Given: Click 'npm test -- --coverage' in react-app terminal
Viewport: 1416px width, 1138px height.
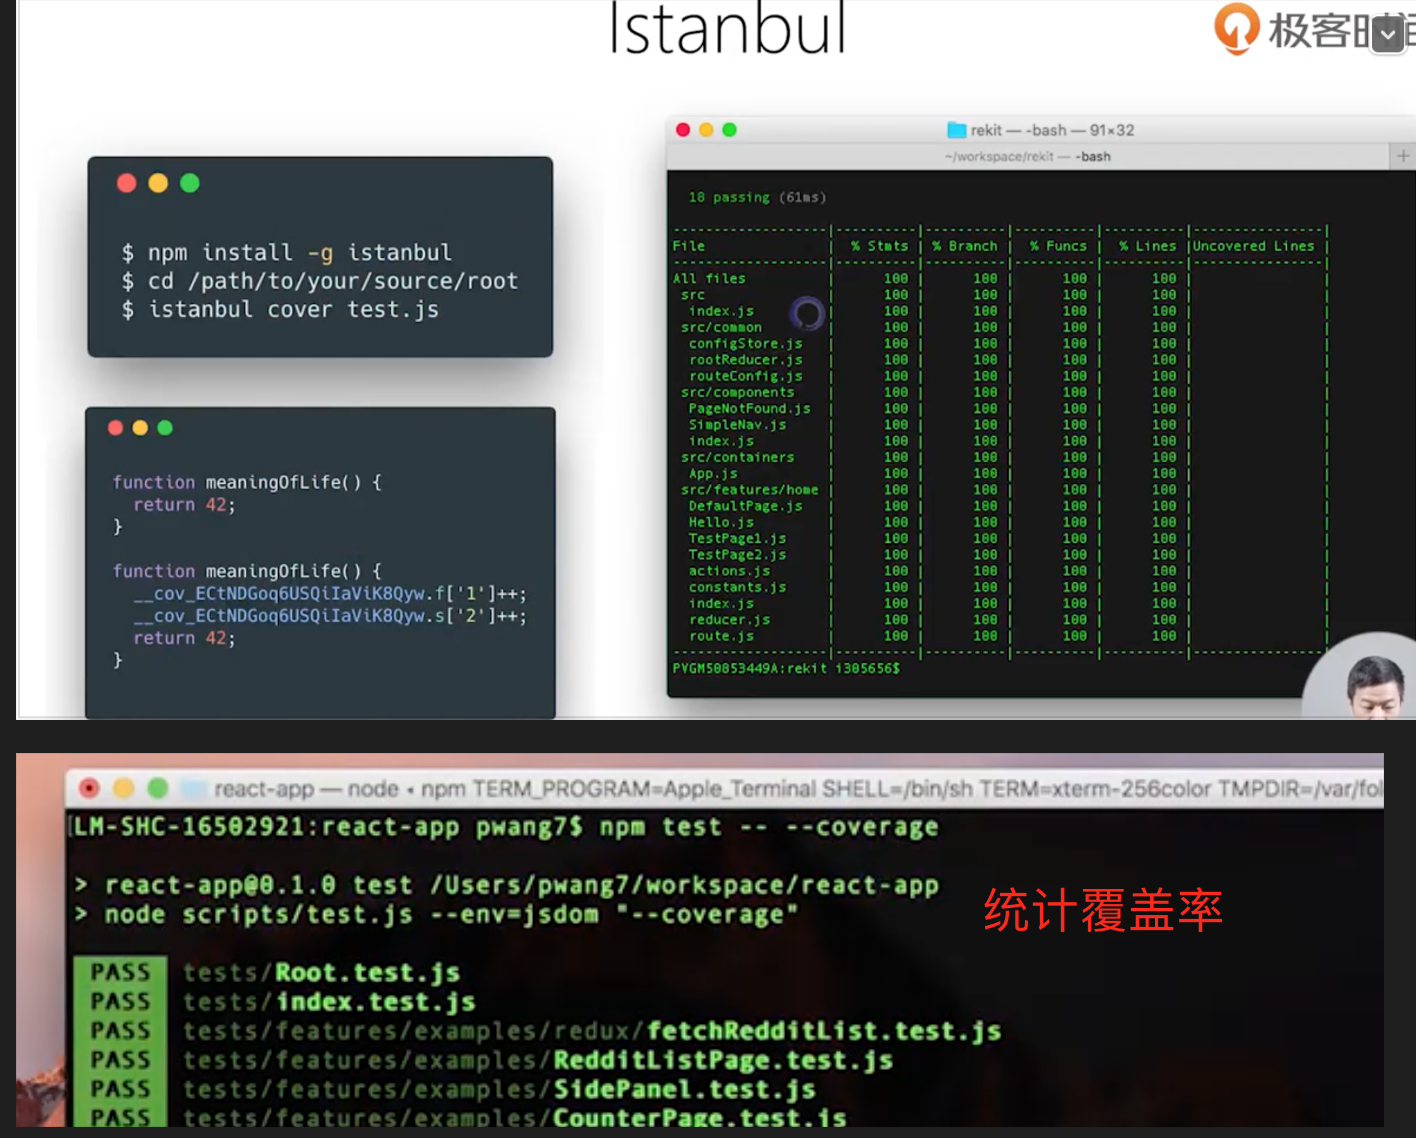Looking at the screenshot, I should pos(769,827).
